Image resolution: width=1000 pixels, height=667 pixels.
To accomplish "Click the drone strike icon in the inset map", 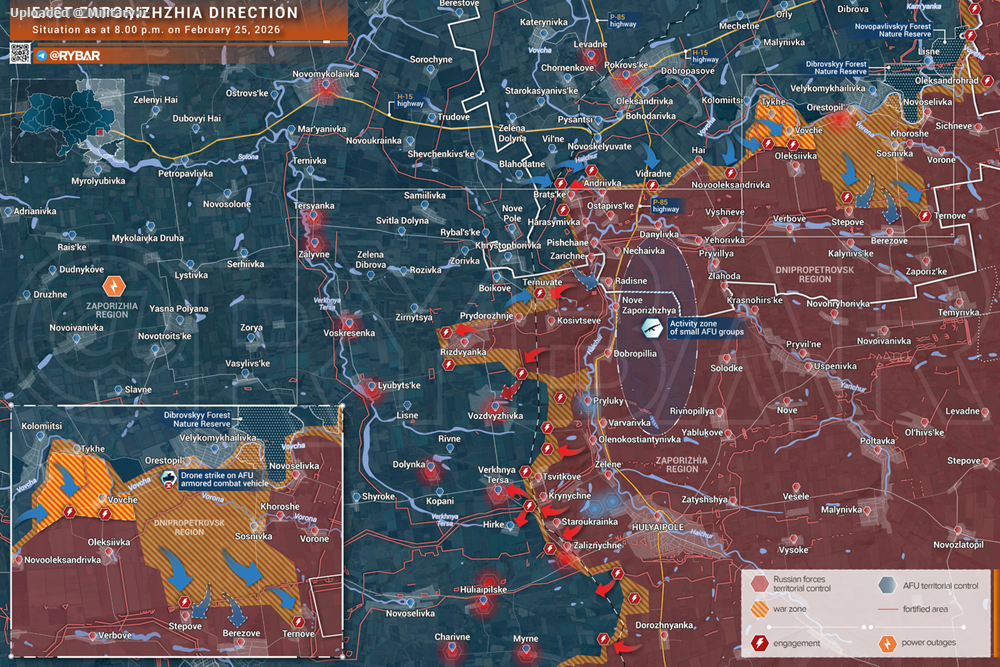I will pos(168,480).
